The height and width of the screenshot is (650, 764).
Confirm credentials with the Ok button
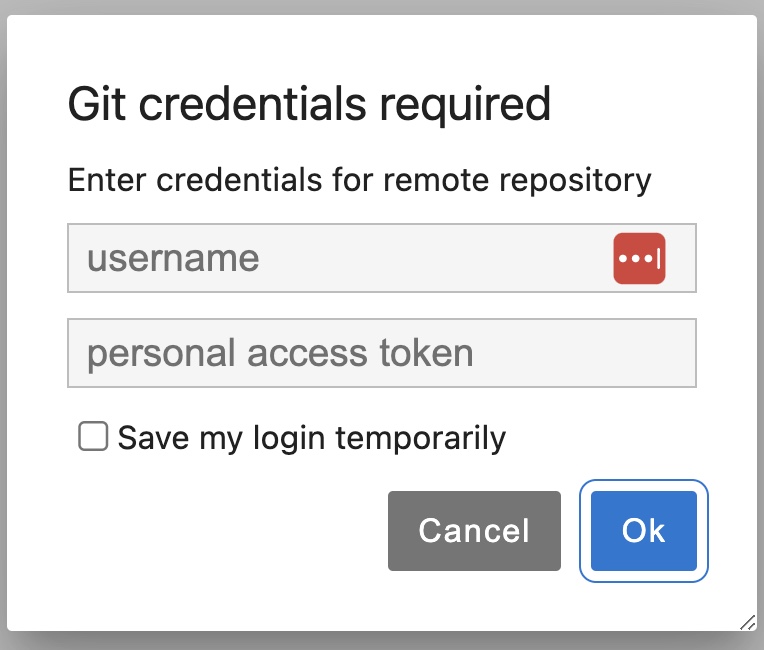(643, 530)
